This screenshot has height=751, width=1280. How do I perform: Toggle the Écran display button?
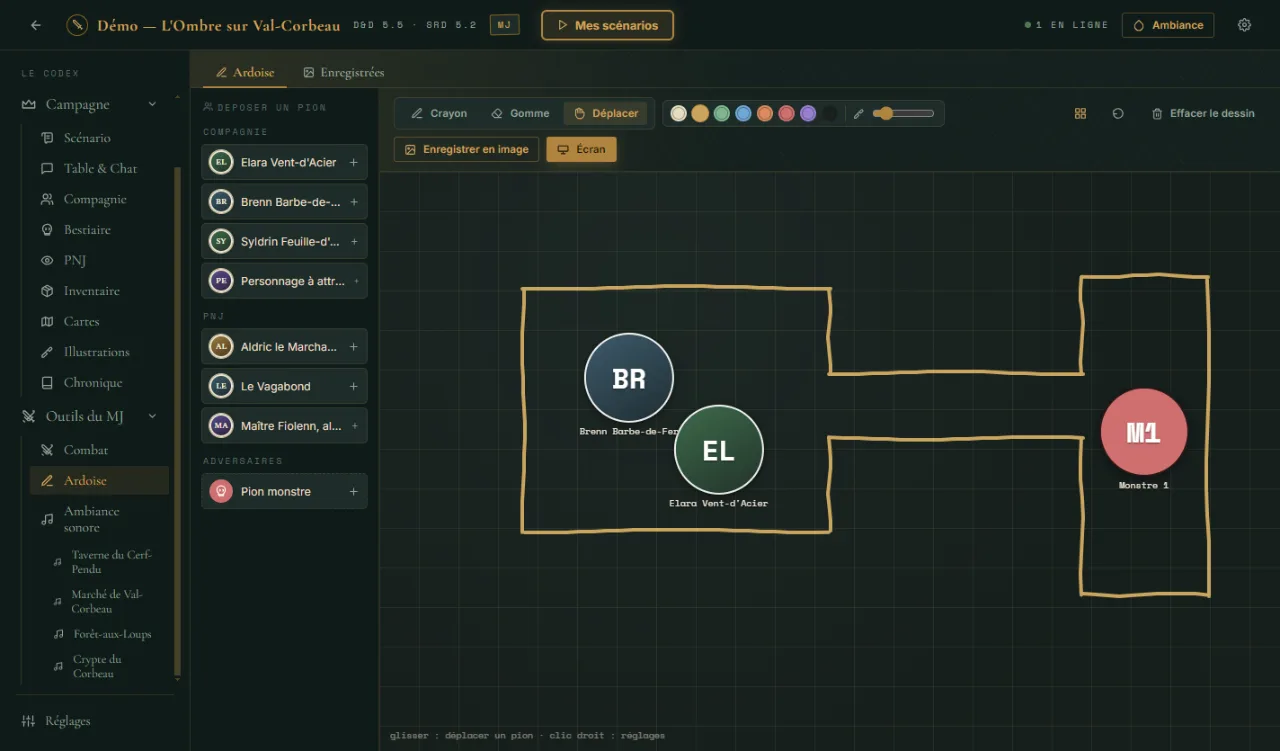(x=581, y=149)
